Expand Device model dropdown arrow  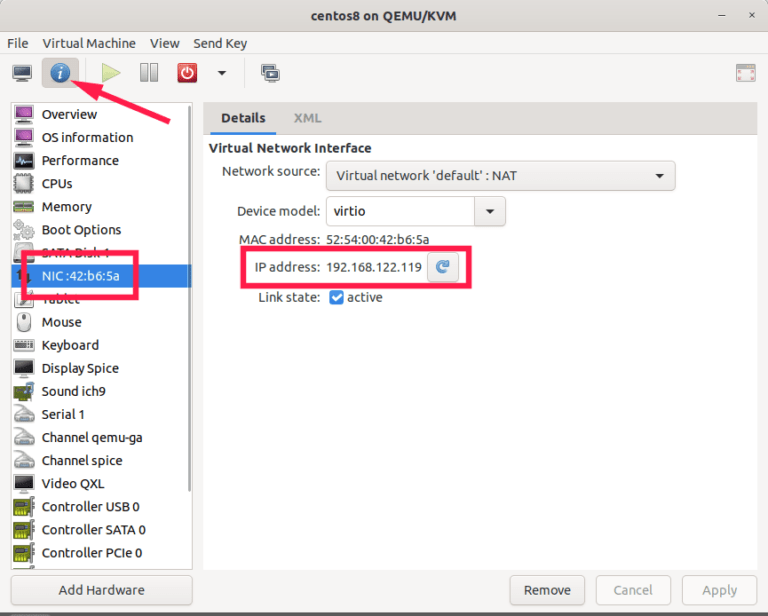coord(490,211)
